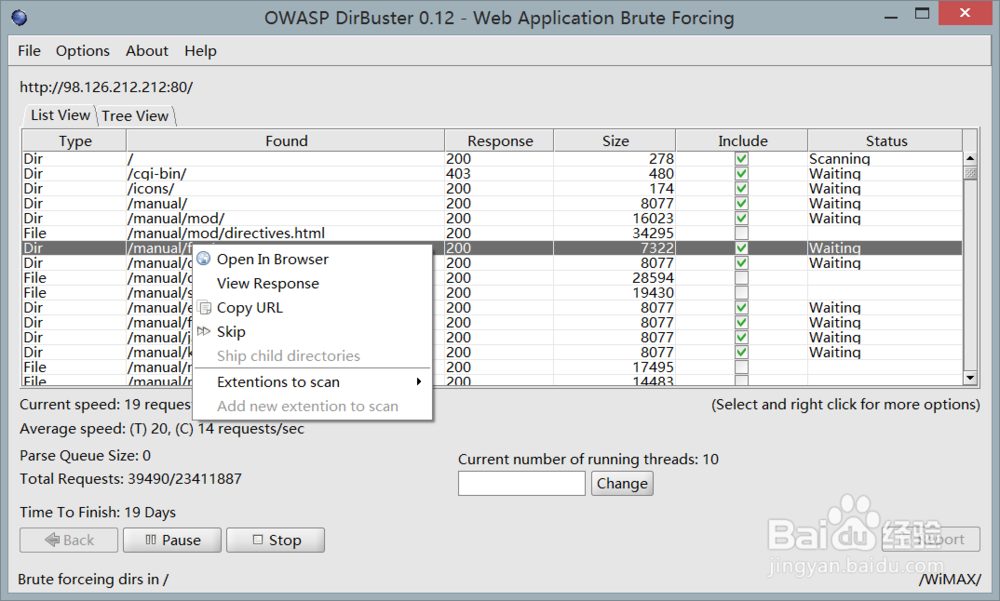1000x601 pixels.
Task: Check Include for directives.html row
Action: tap(741, 233)
